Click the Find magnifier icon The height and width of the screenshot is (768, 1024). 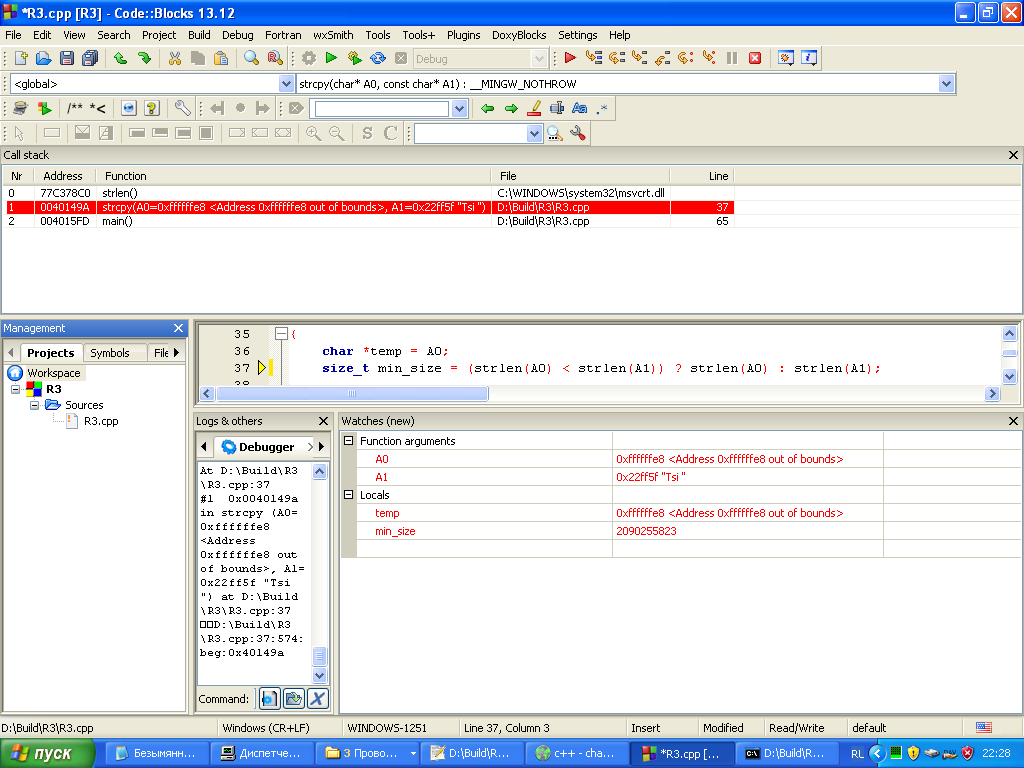point(251,58)
